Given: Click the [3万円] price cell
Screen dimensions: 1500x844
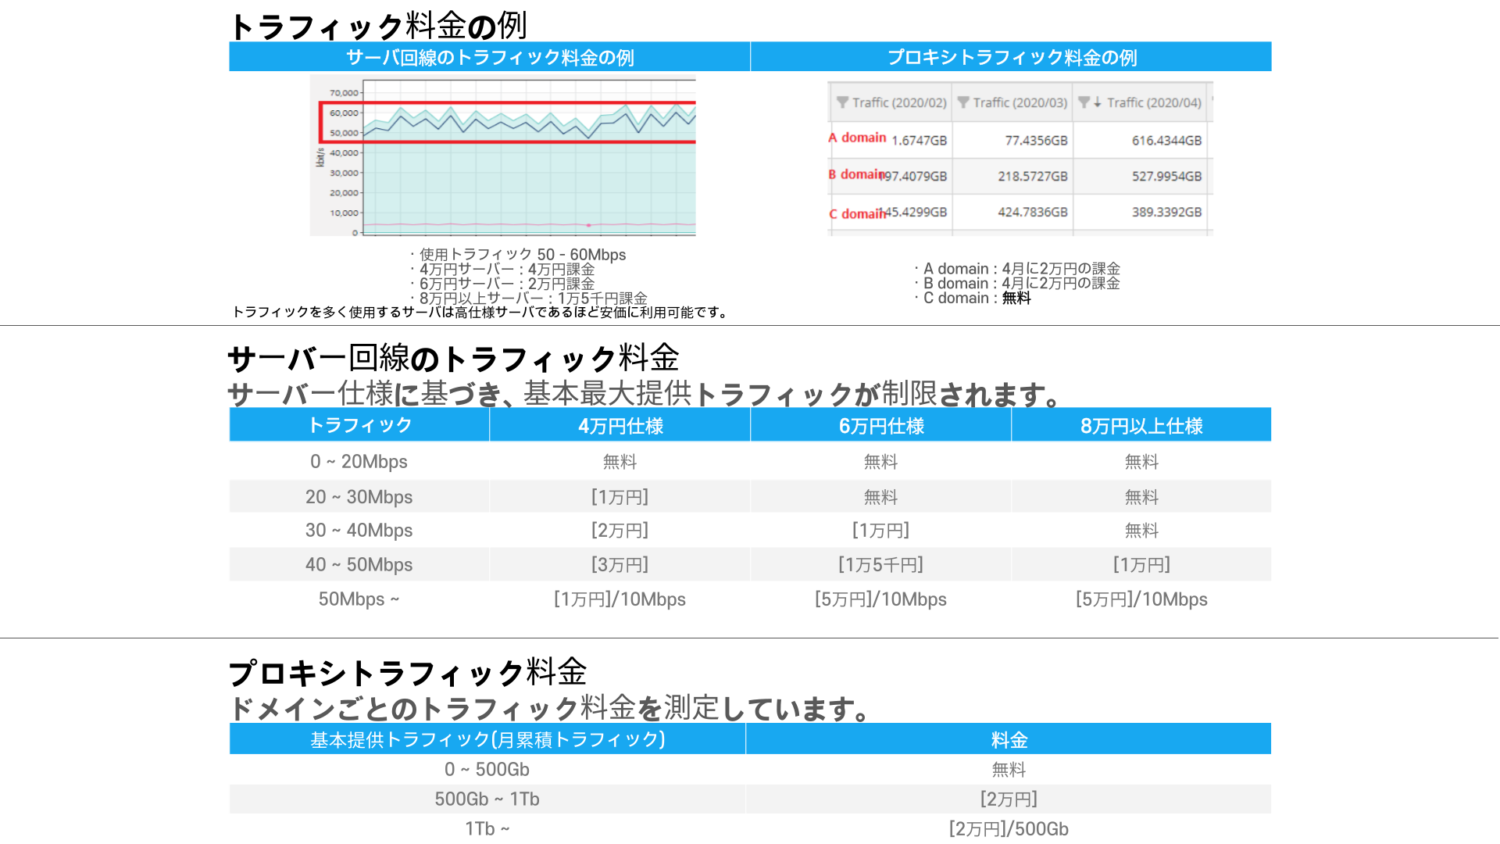Looking at the screenshot, I should [x=620, y=565].
